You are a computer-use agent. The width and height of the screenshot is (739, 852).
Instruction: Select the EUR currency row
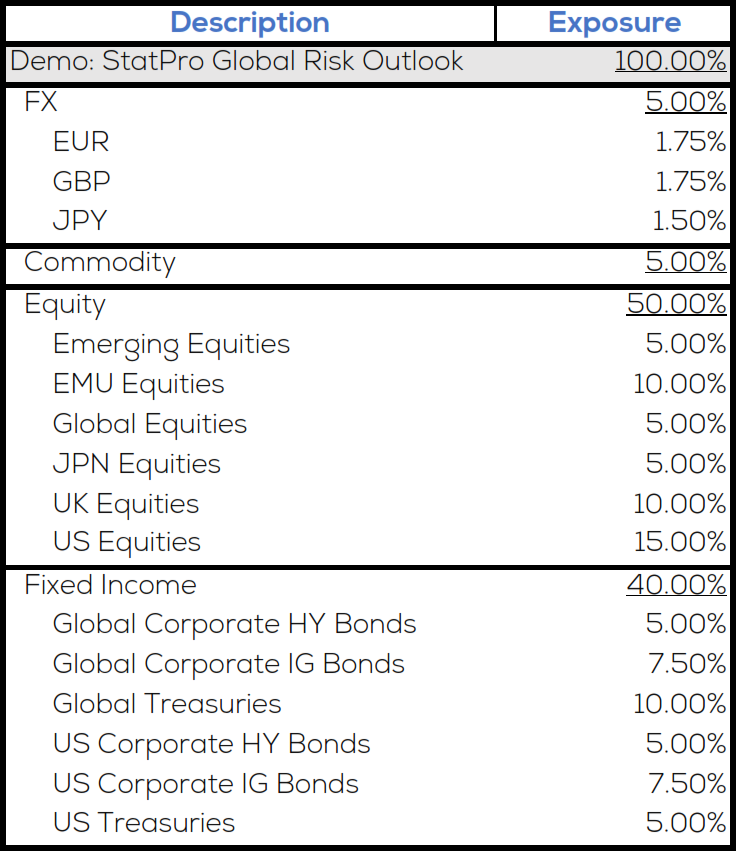point(81,142)
